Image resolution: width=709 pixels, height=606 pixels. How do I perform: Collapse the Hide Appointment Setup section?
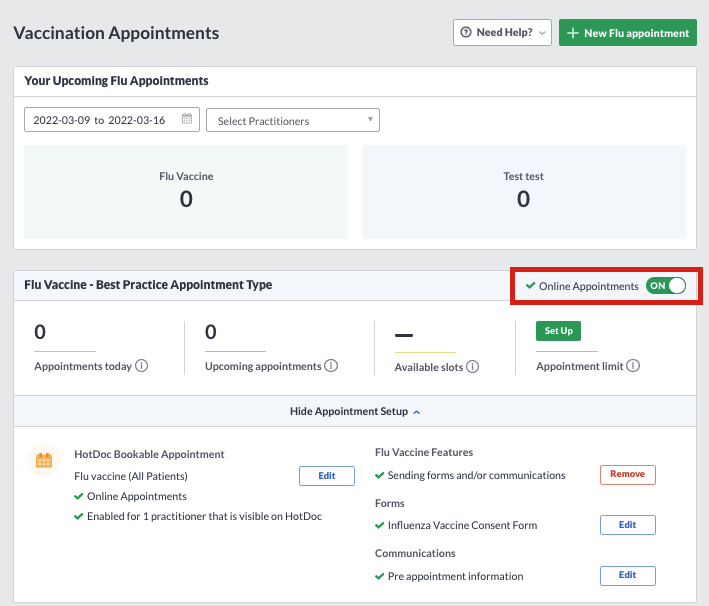[x=355, y=411]
